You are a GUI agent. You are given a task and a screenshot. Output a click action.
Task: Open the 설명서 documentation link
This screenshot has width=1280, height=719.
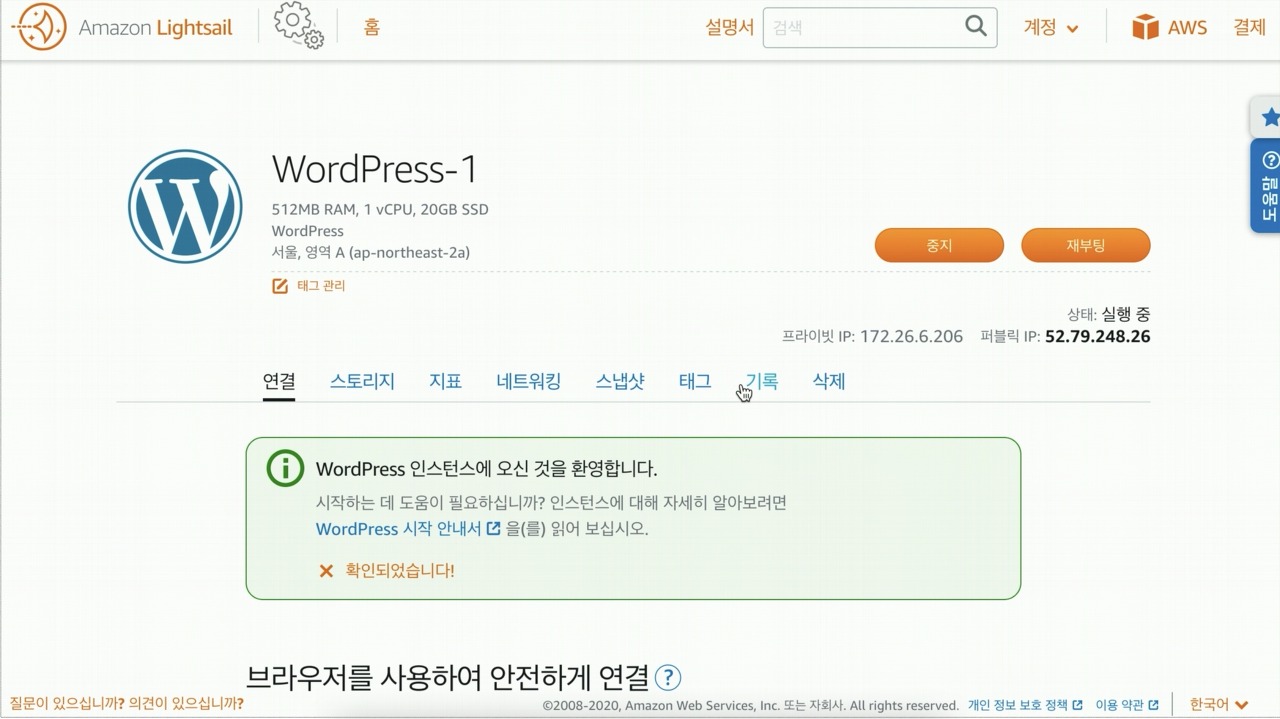(x=729, y=27)
